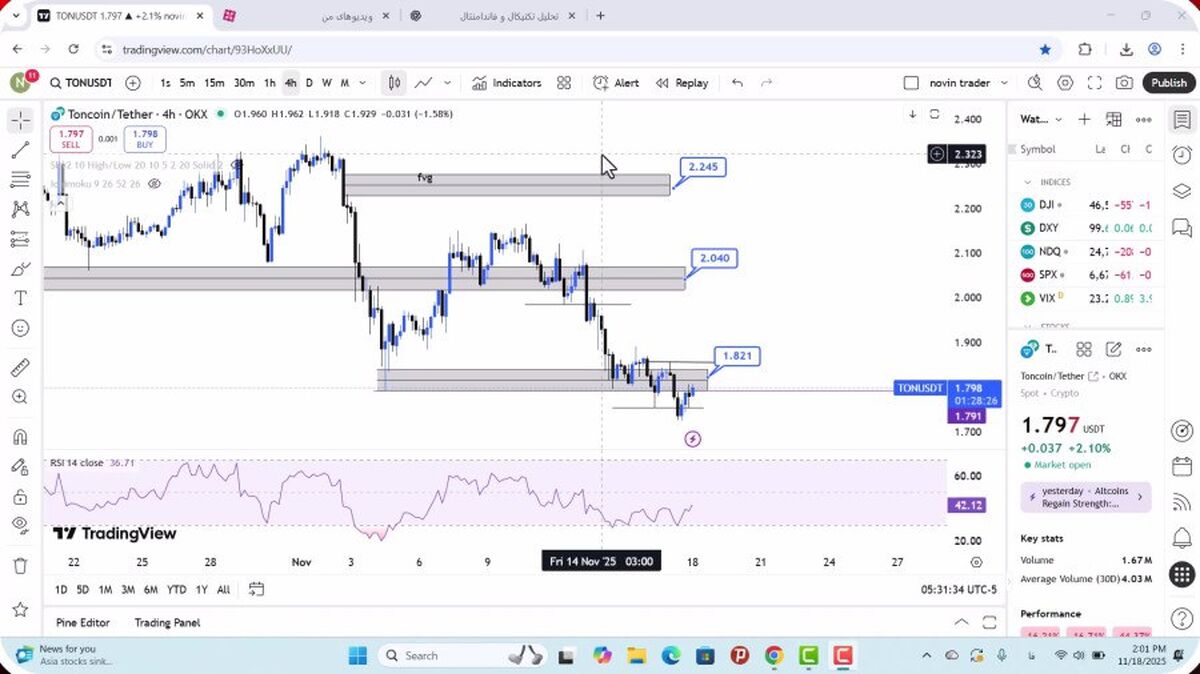Activate the zoom in tool
Screen dimensions: 1200x674
(20, 397)
